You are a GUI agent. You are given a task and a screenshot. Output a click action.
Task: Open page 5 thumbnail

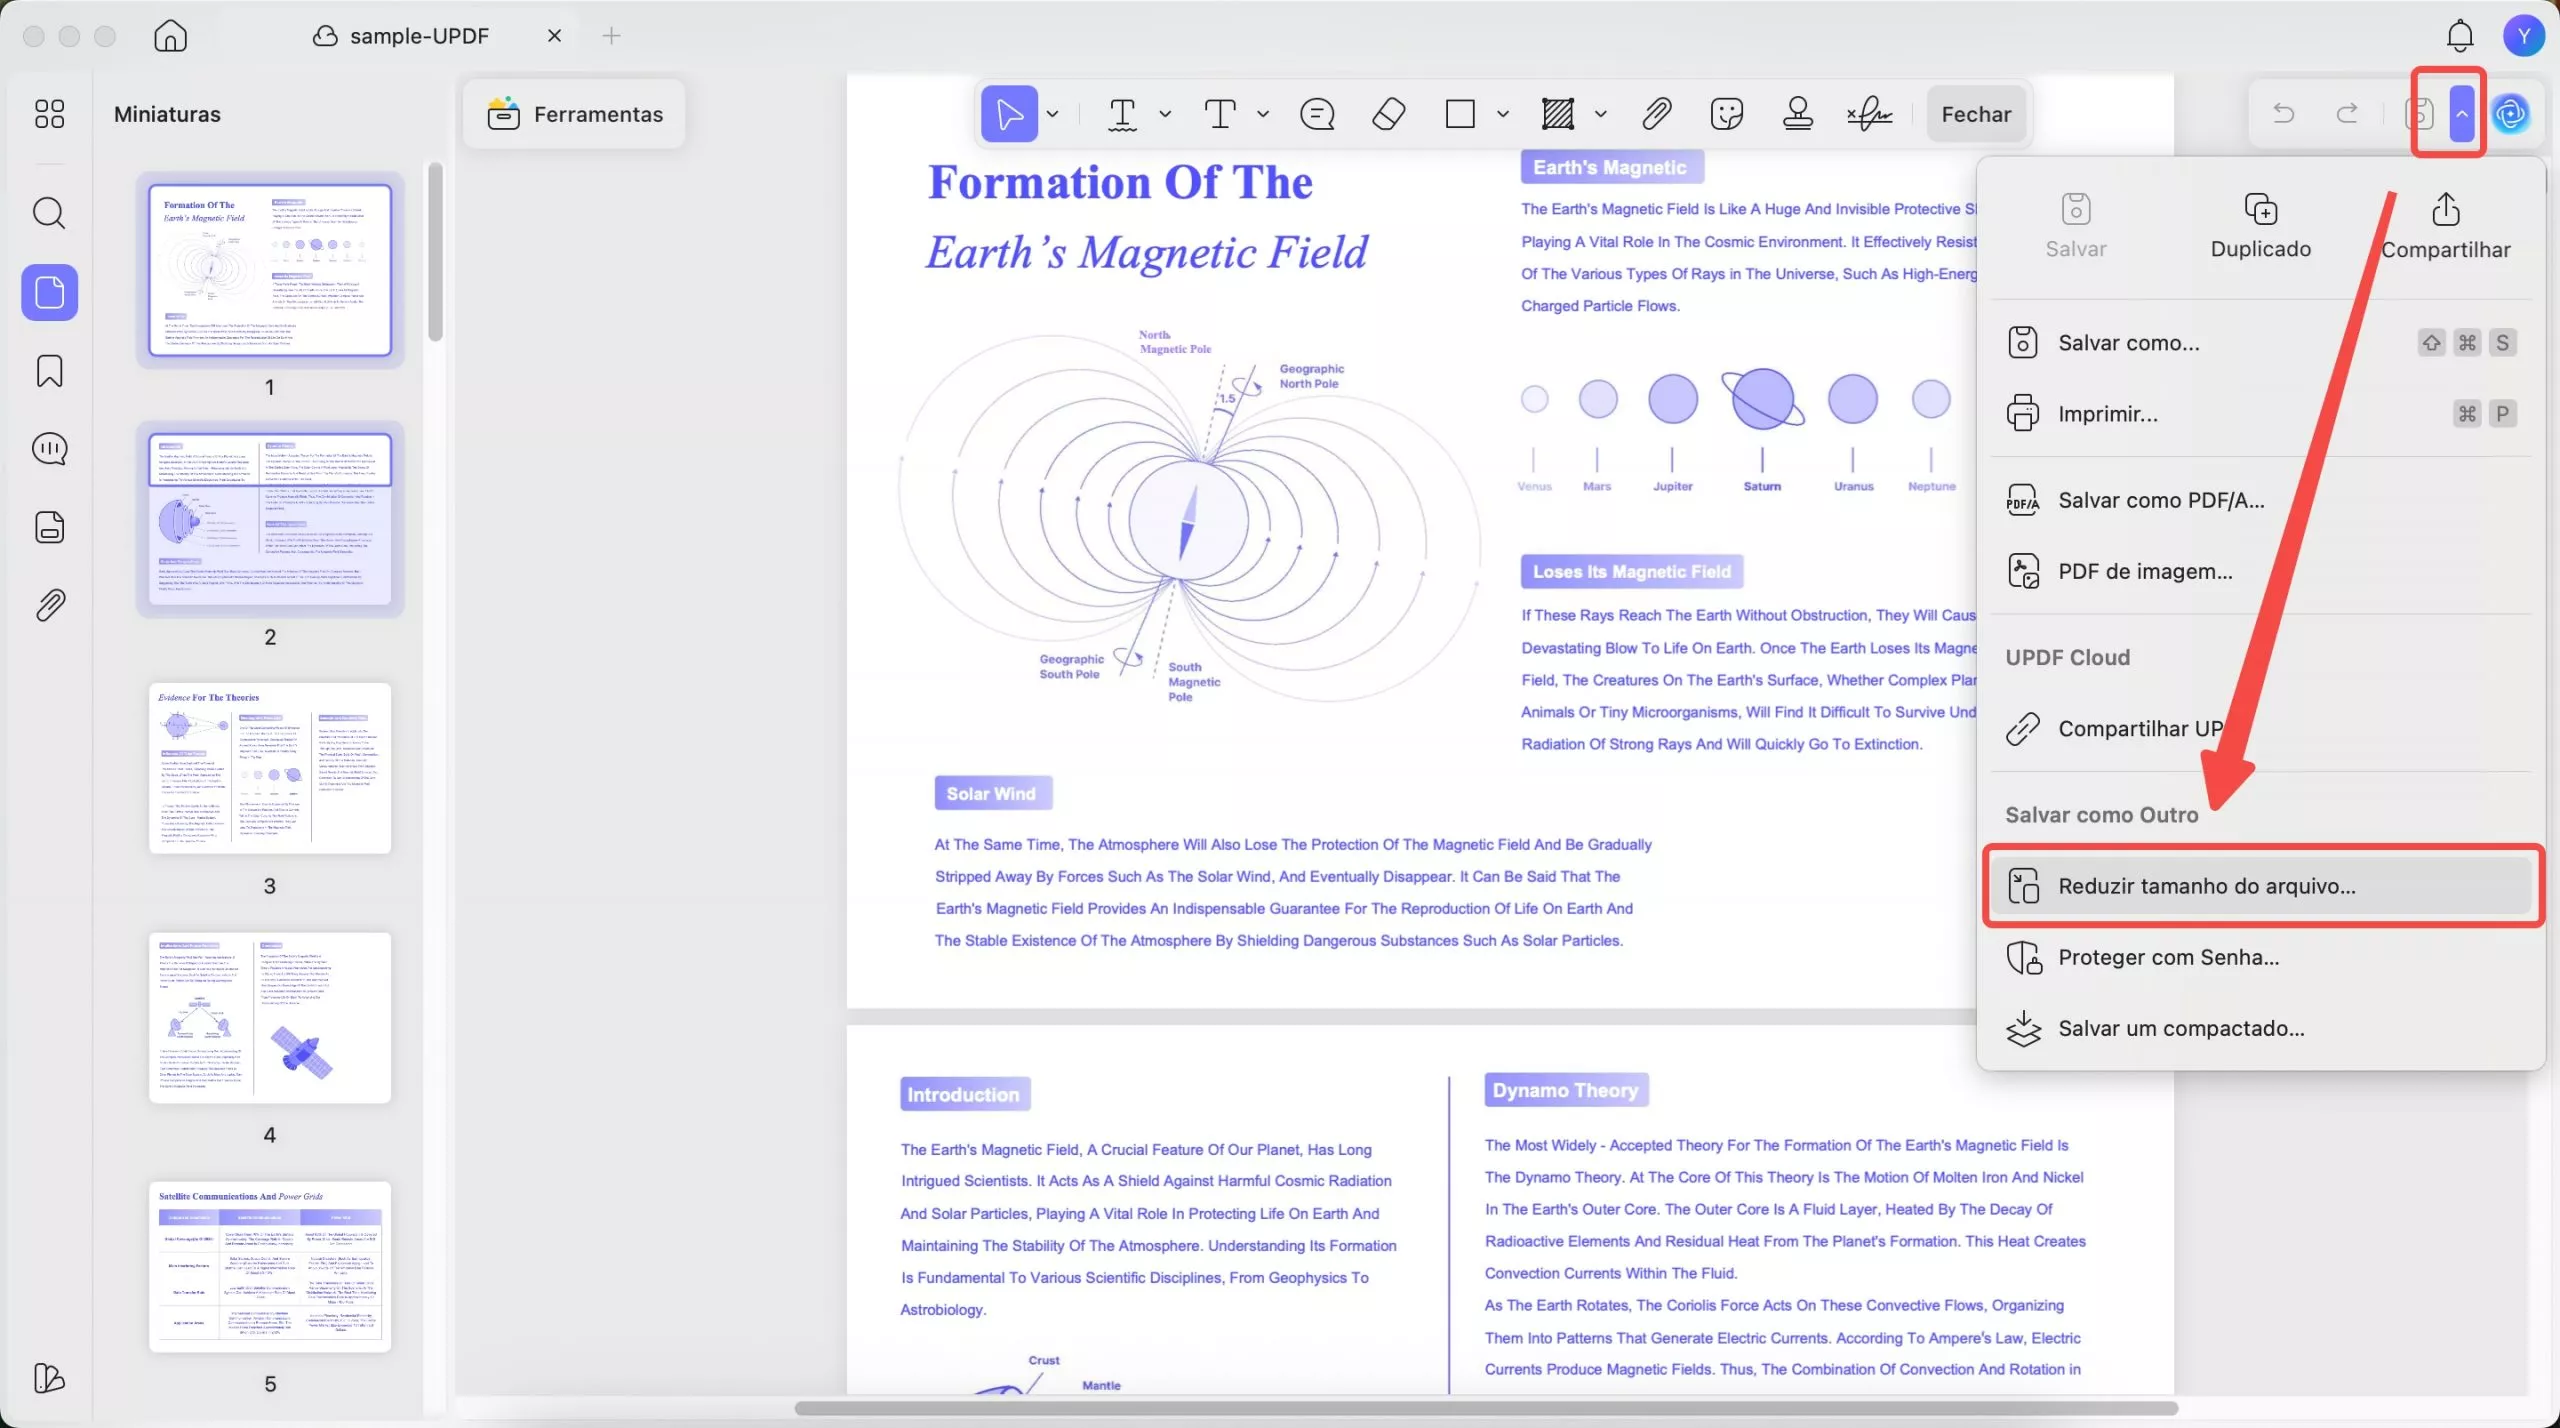[270, 1267]
